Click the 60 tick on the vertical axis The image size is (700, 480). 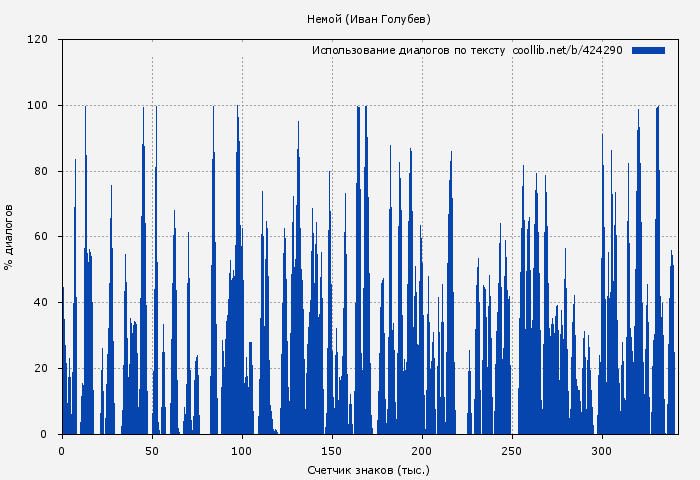(41, 237)
